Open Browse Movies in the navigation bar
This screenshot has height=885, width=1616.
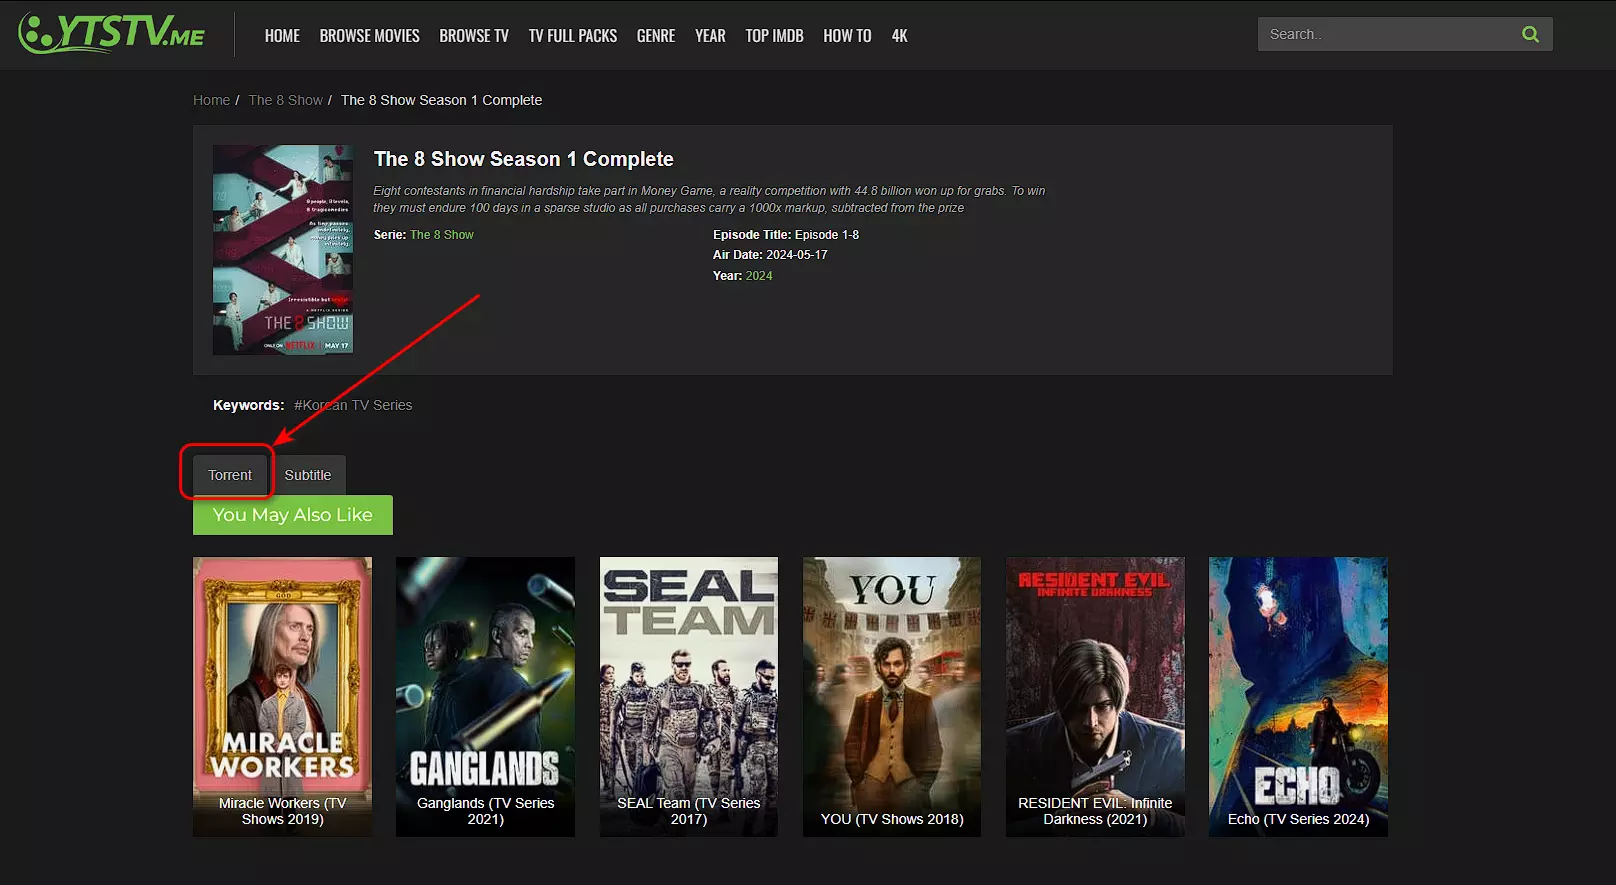click(369, 36)
